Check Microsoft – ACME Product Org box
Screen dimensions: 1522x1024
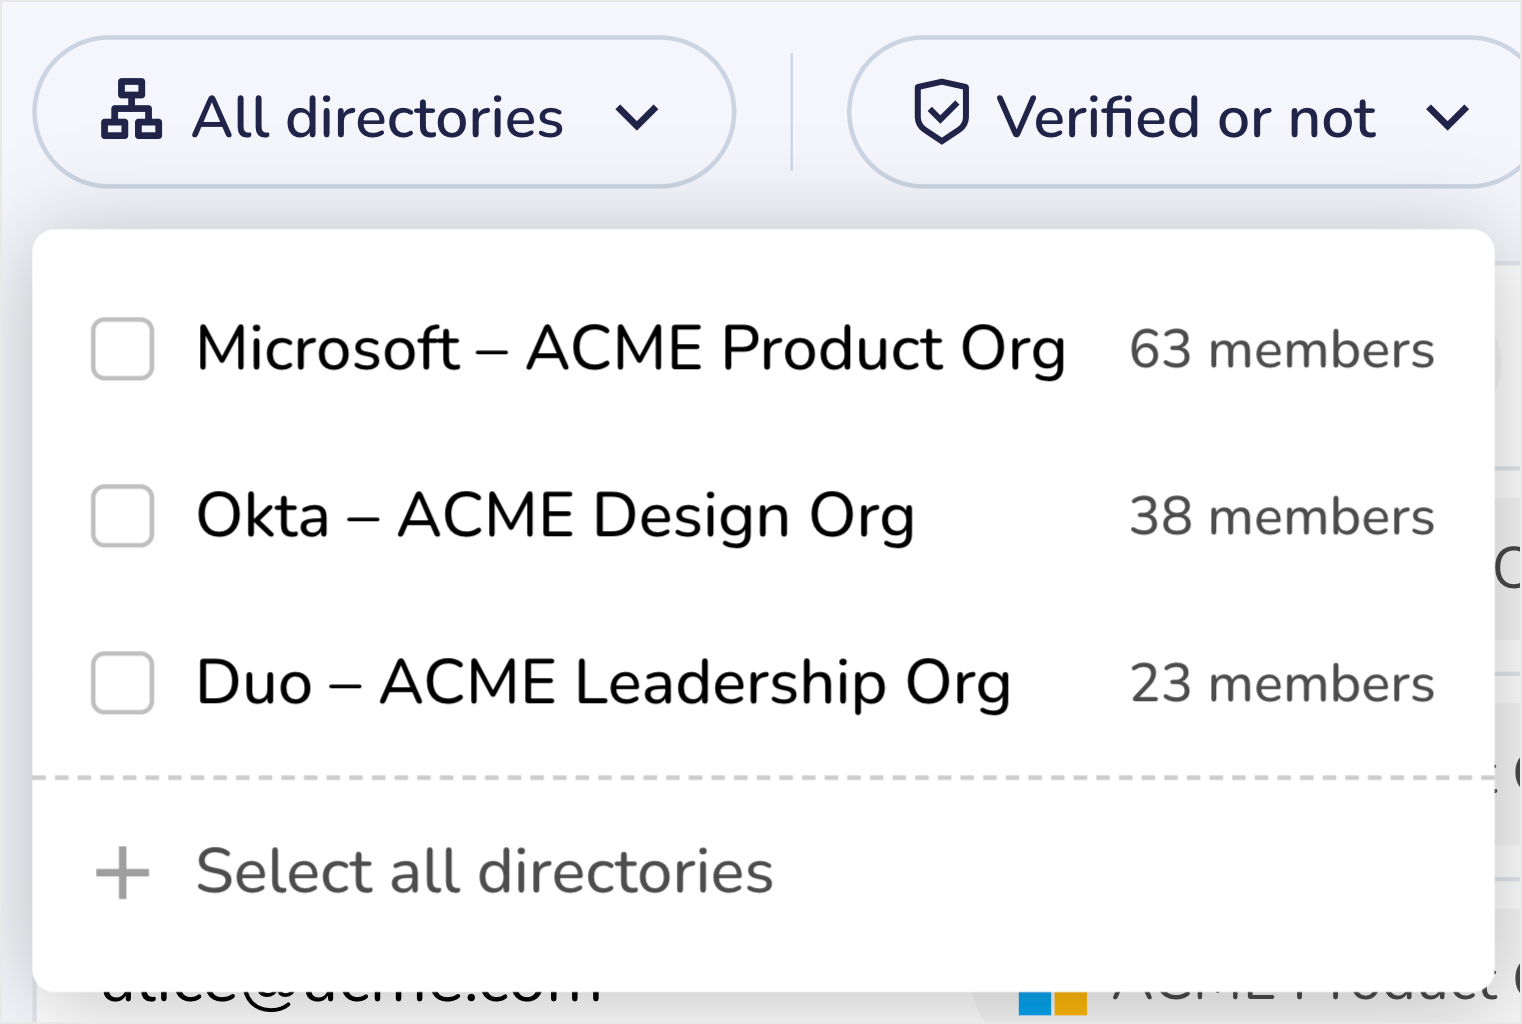(x=122, y=349)
